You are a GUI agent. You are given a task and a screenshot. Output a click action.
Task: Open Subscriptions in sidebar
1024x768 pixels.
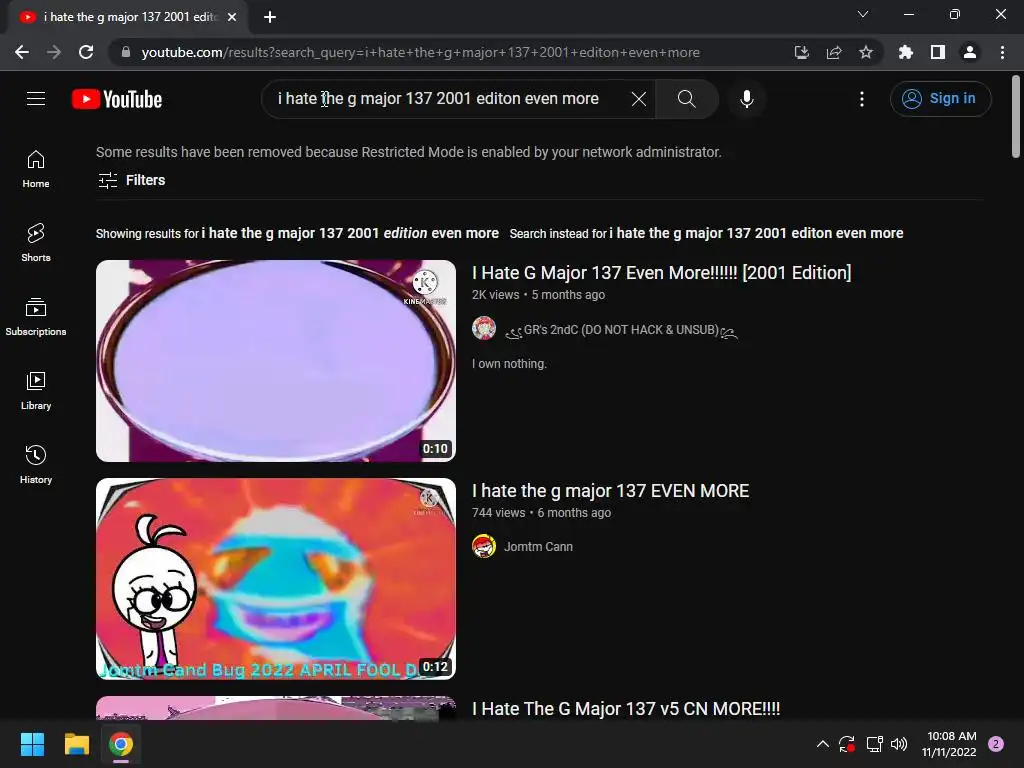click(x=36, y=317)
